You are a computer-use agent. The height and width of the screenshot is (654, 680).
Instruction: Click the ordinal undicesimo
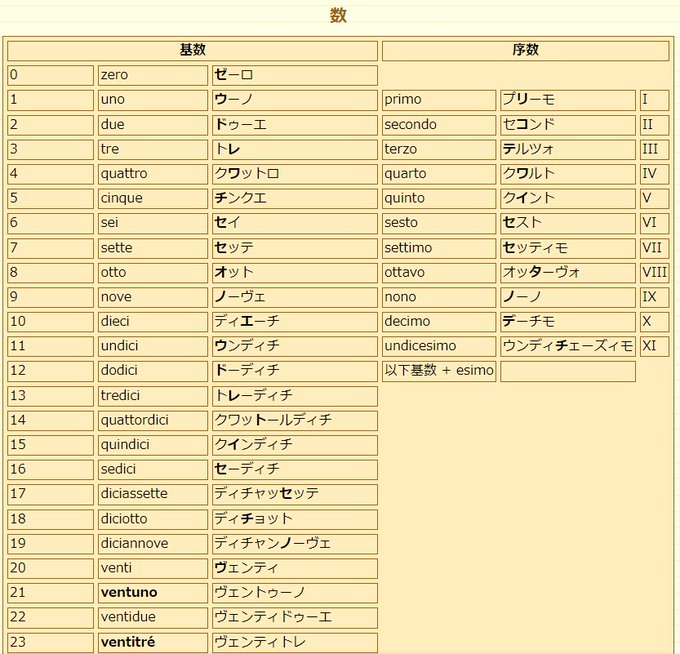point(420,346)
